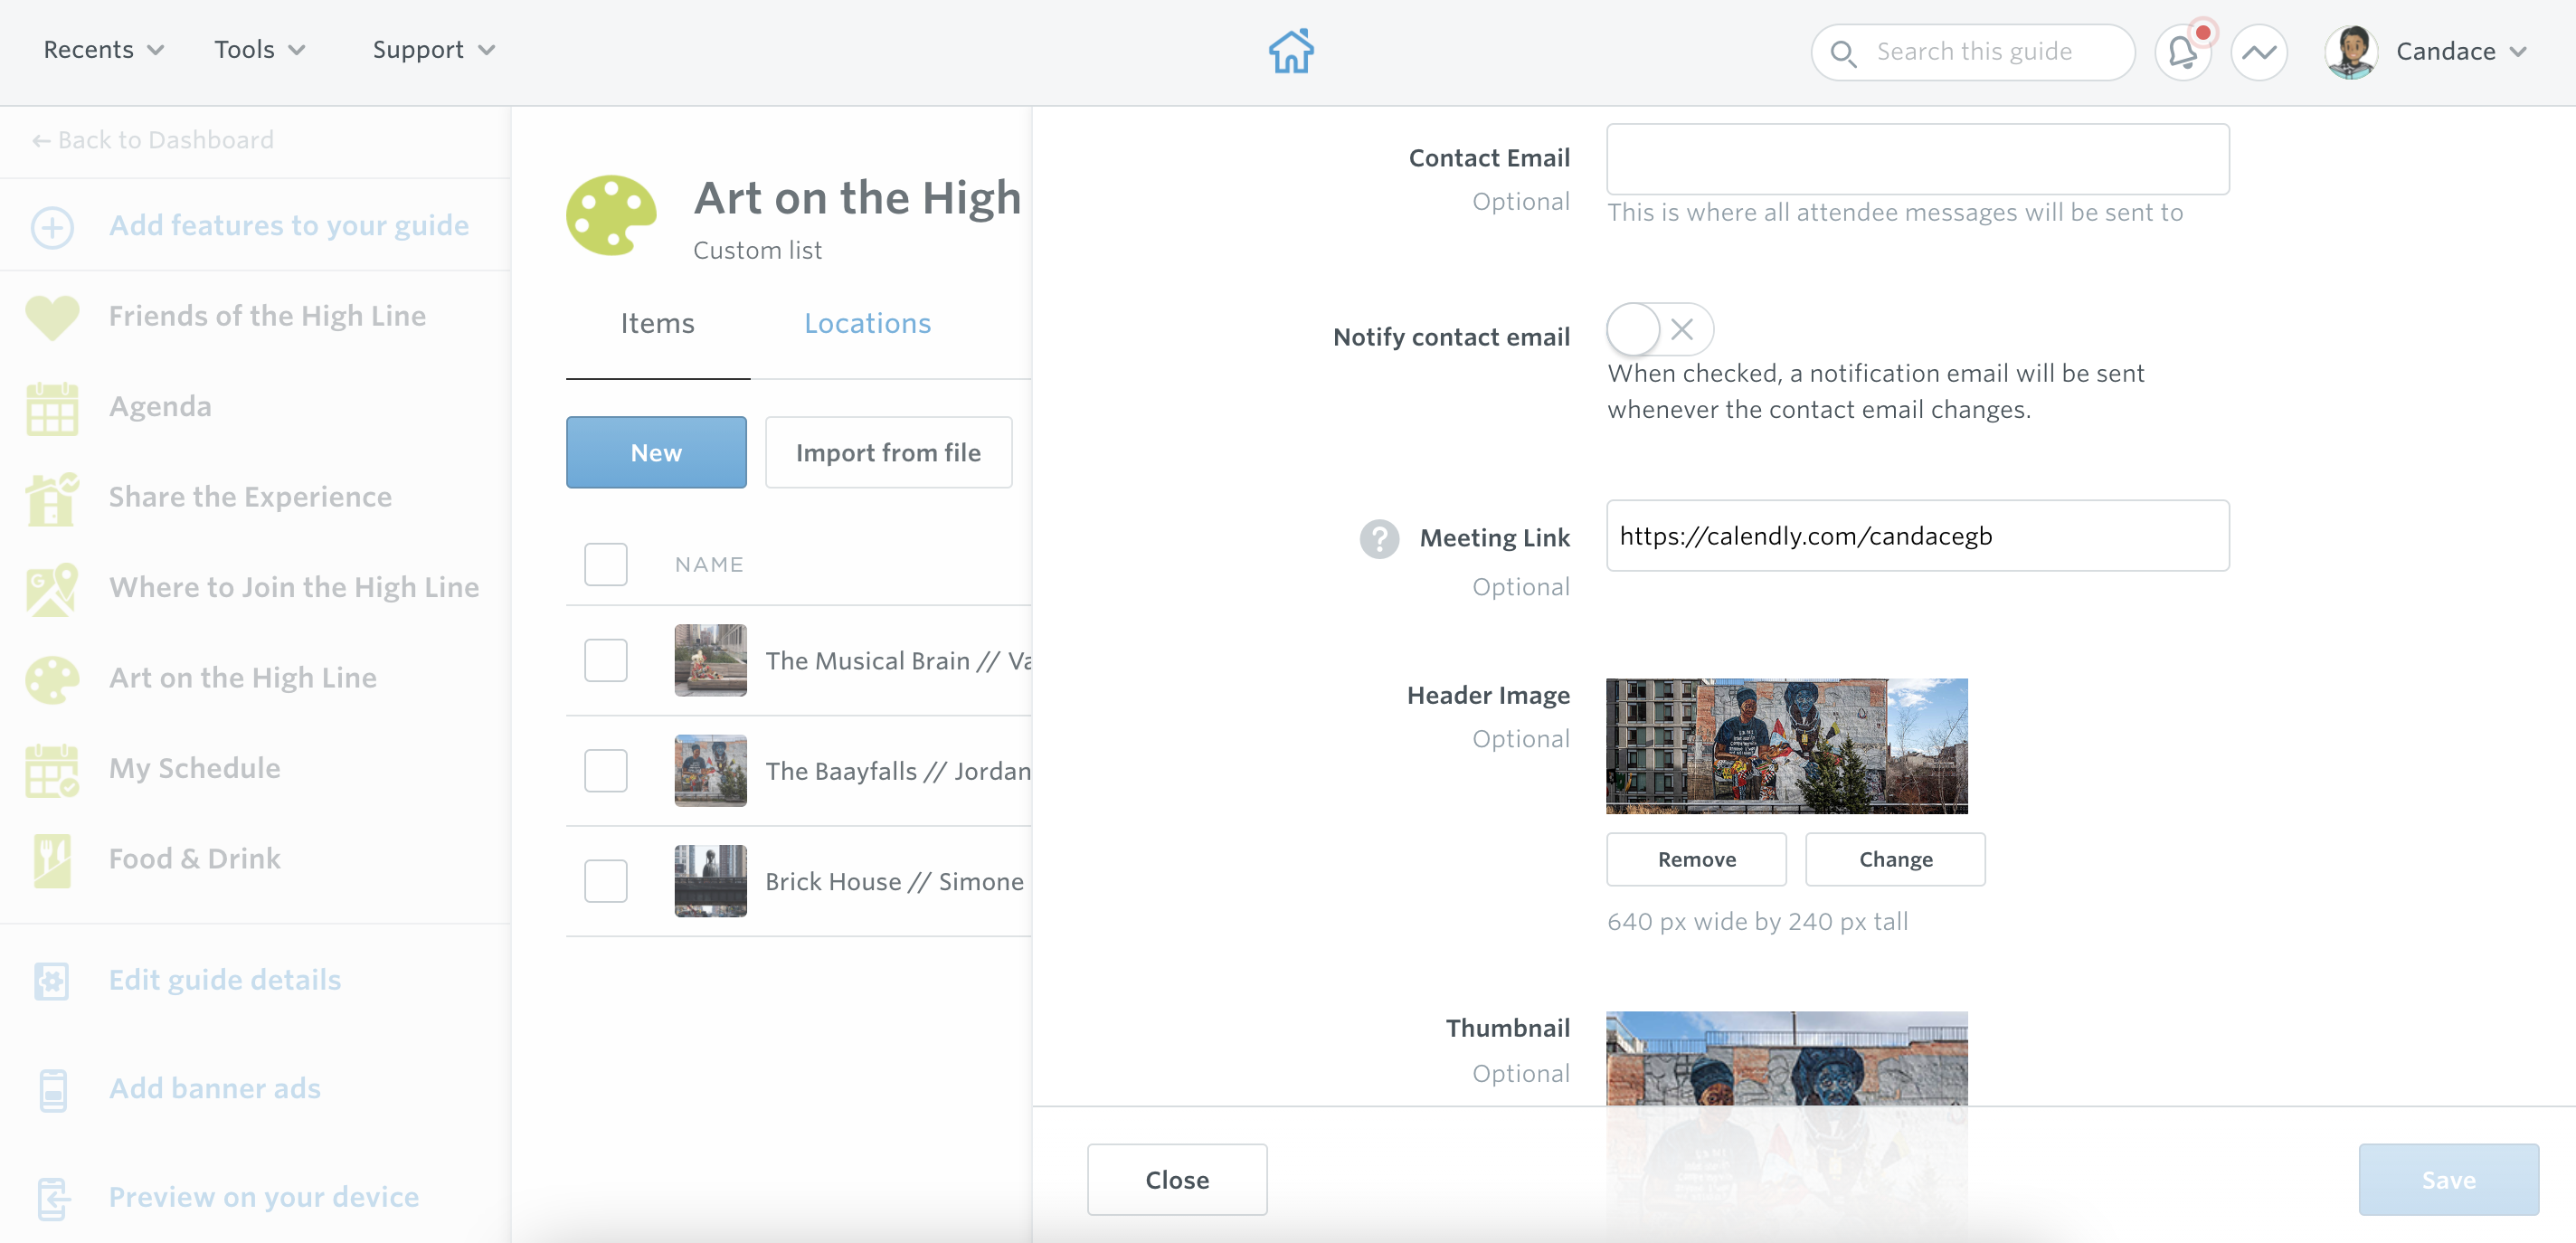Click the Contact Email input field

[x=1917, y=159]
